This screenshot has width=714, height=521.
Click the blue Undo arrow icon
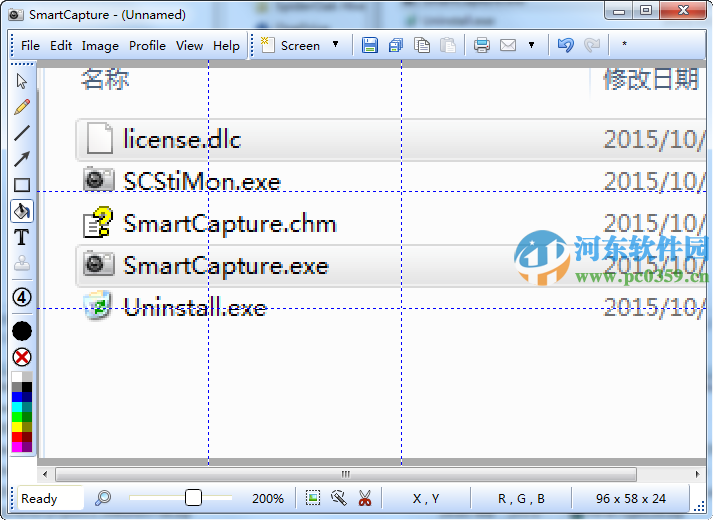pyautogui.click(x=566, y=45)
